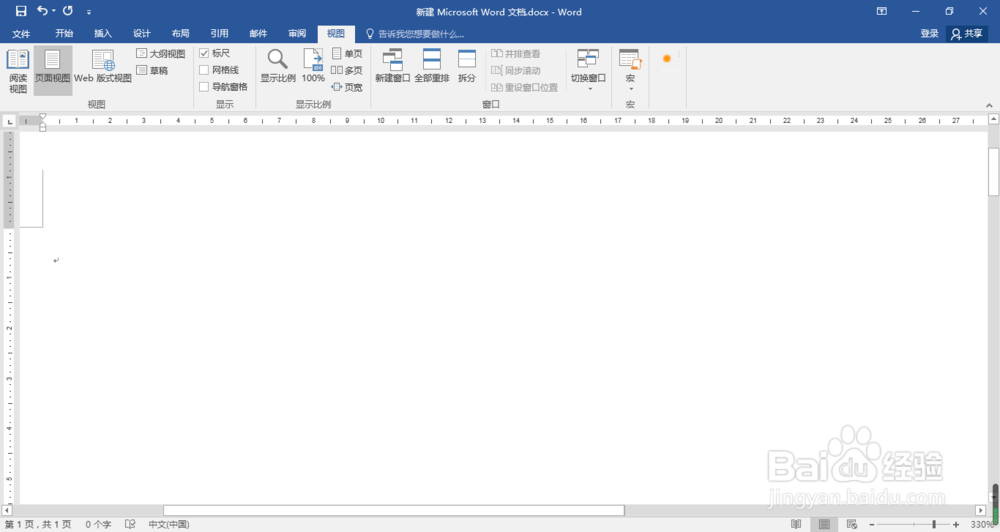Set zoom to 100%
The image size is (1000, 532).
pos(313,66)
